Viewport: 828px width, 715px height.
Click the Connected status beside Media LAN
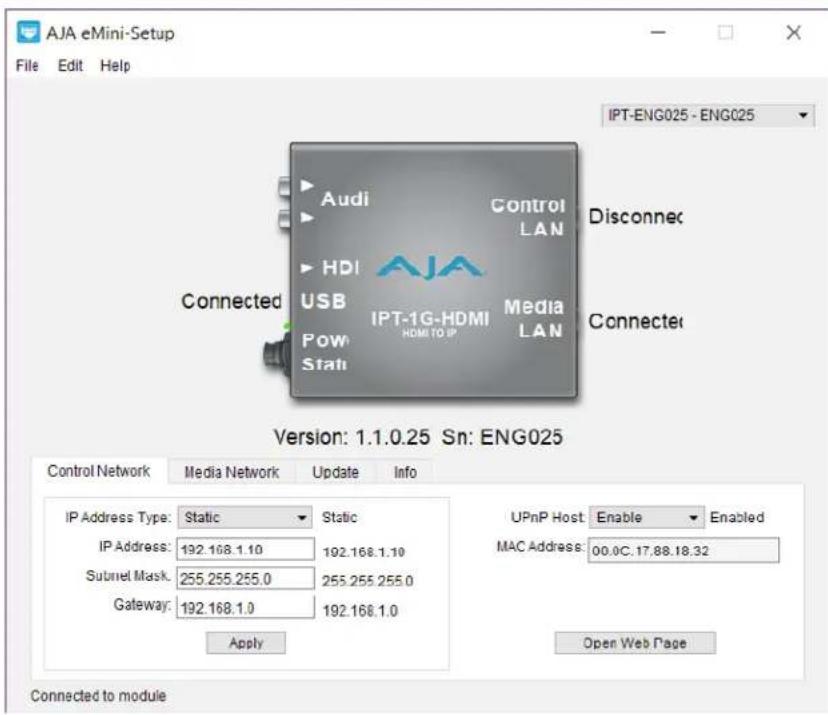[x=635, y=321]
